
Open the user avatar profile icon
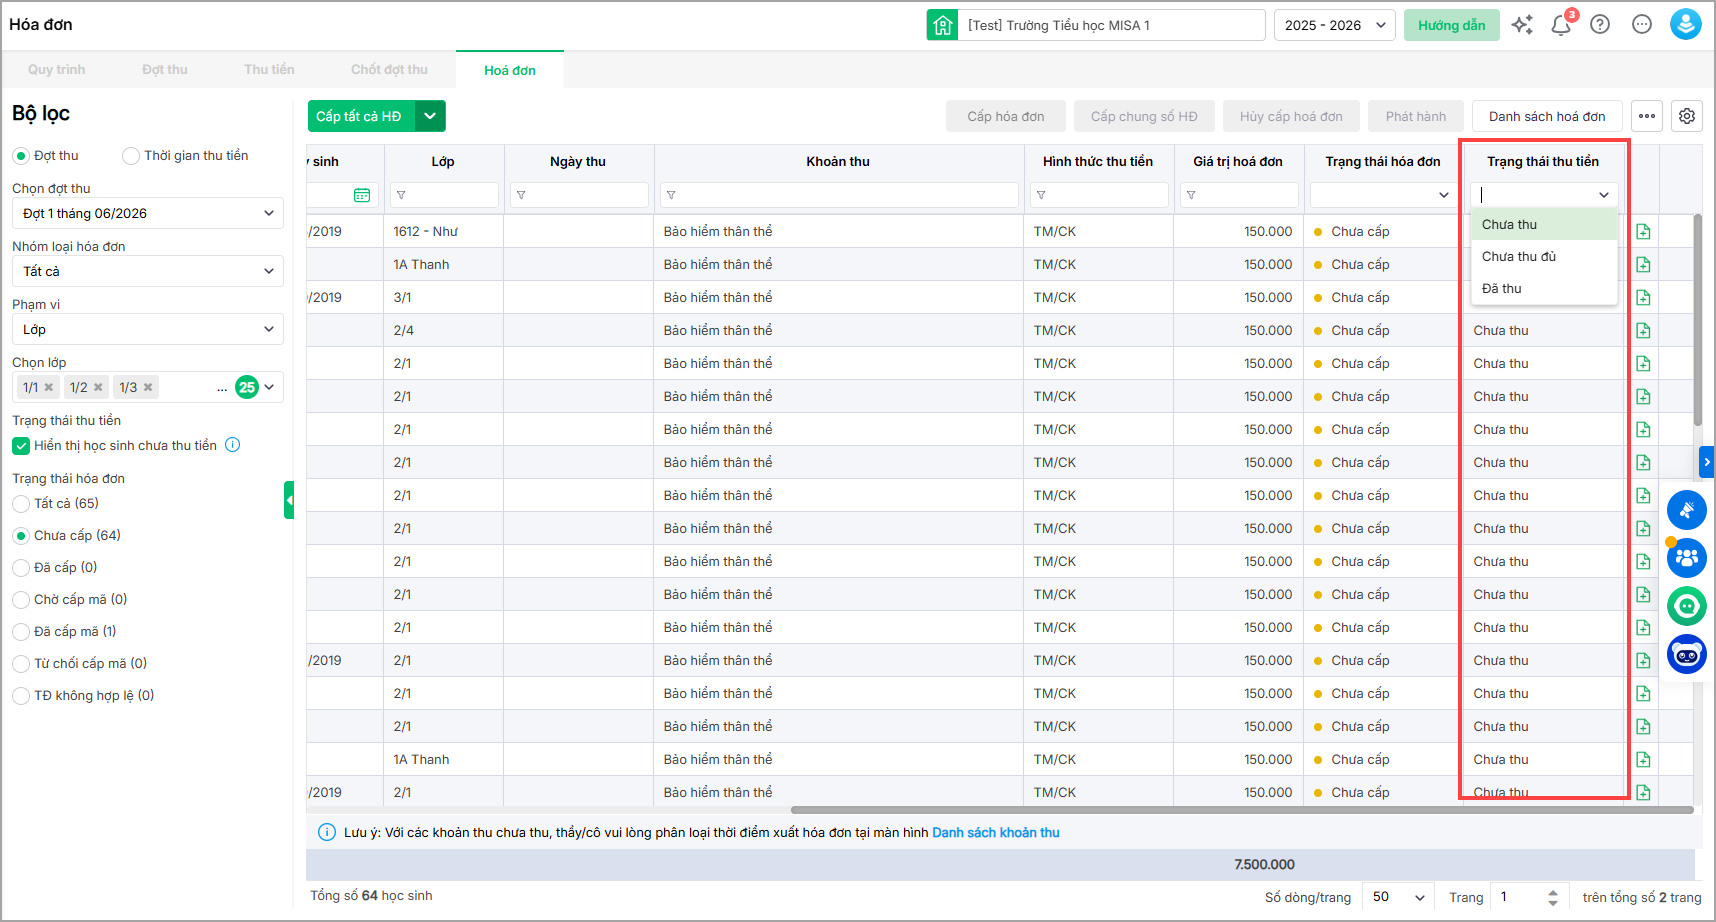[1685, 25]
